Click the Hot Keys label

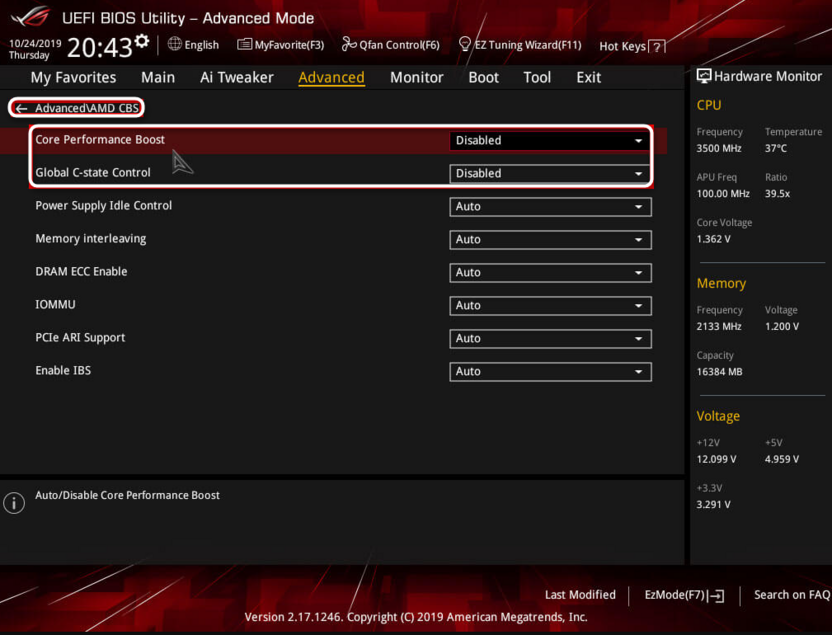(x=622, y=47)
